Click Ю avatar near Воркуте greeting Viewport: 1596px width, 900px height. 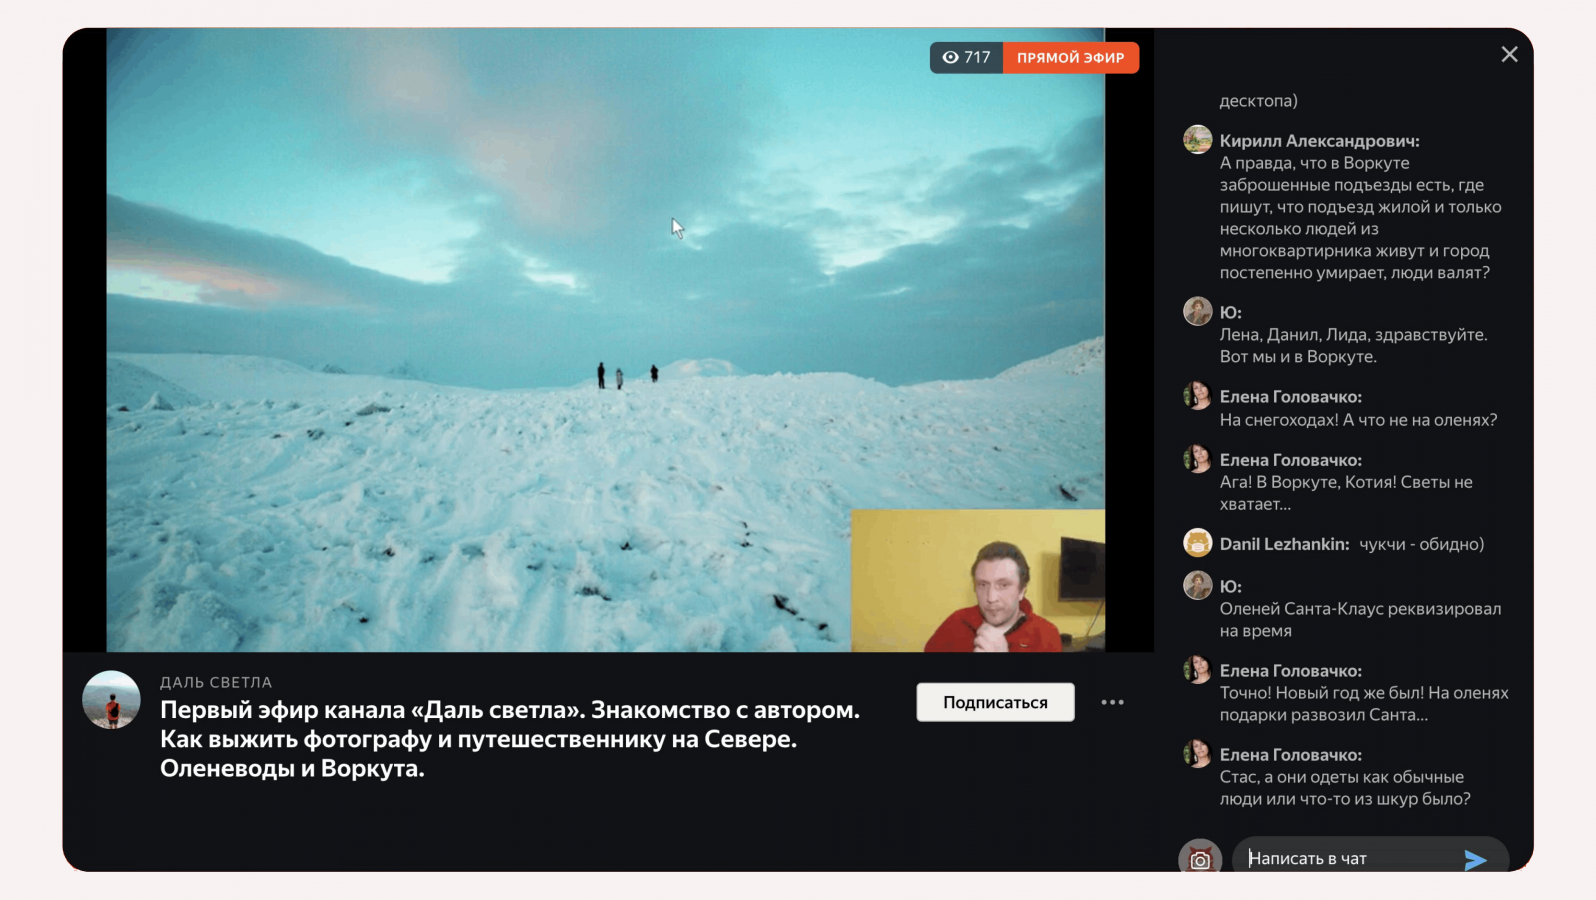[x=1197, y=310]
